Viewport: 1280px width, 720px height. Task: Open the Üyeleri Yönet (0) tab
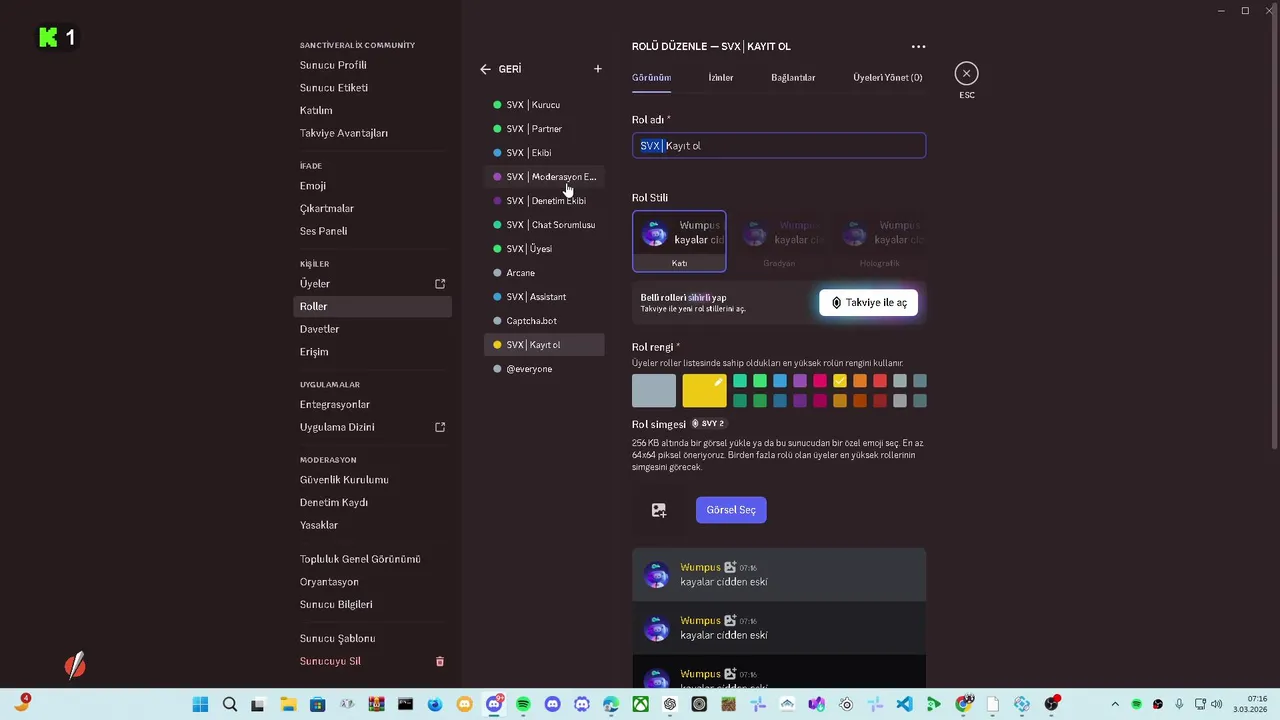click(888, 77)
